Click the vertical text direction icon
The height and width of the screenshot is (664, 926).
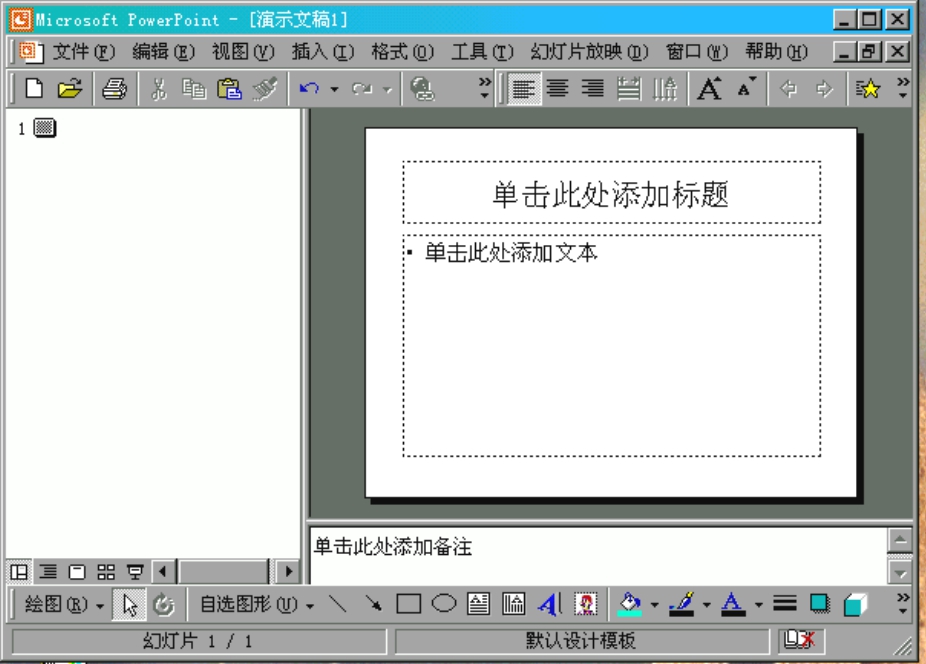coord(665,89)
